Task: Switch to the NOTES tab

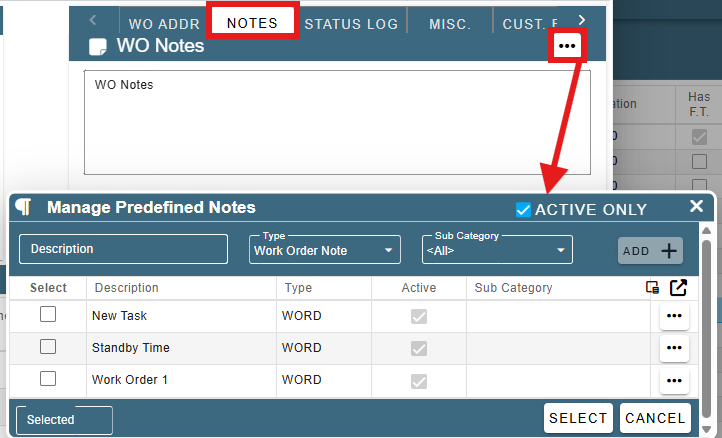Action: pos(252,23)
